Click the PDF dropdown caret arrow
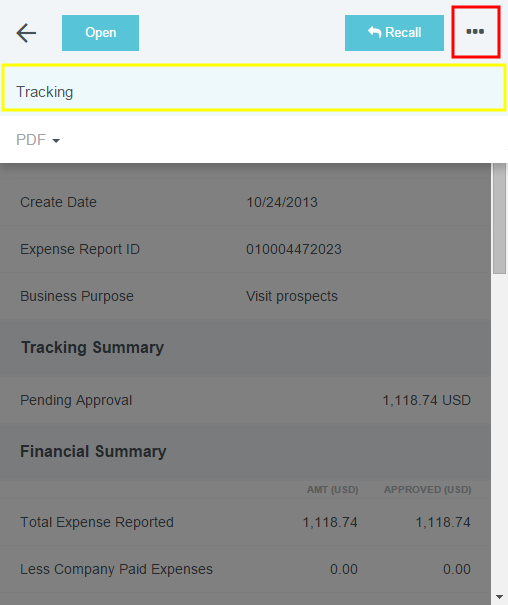508x605 pixels. point(56,141)
